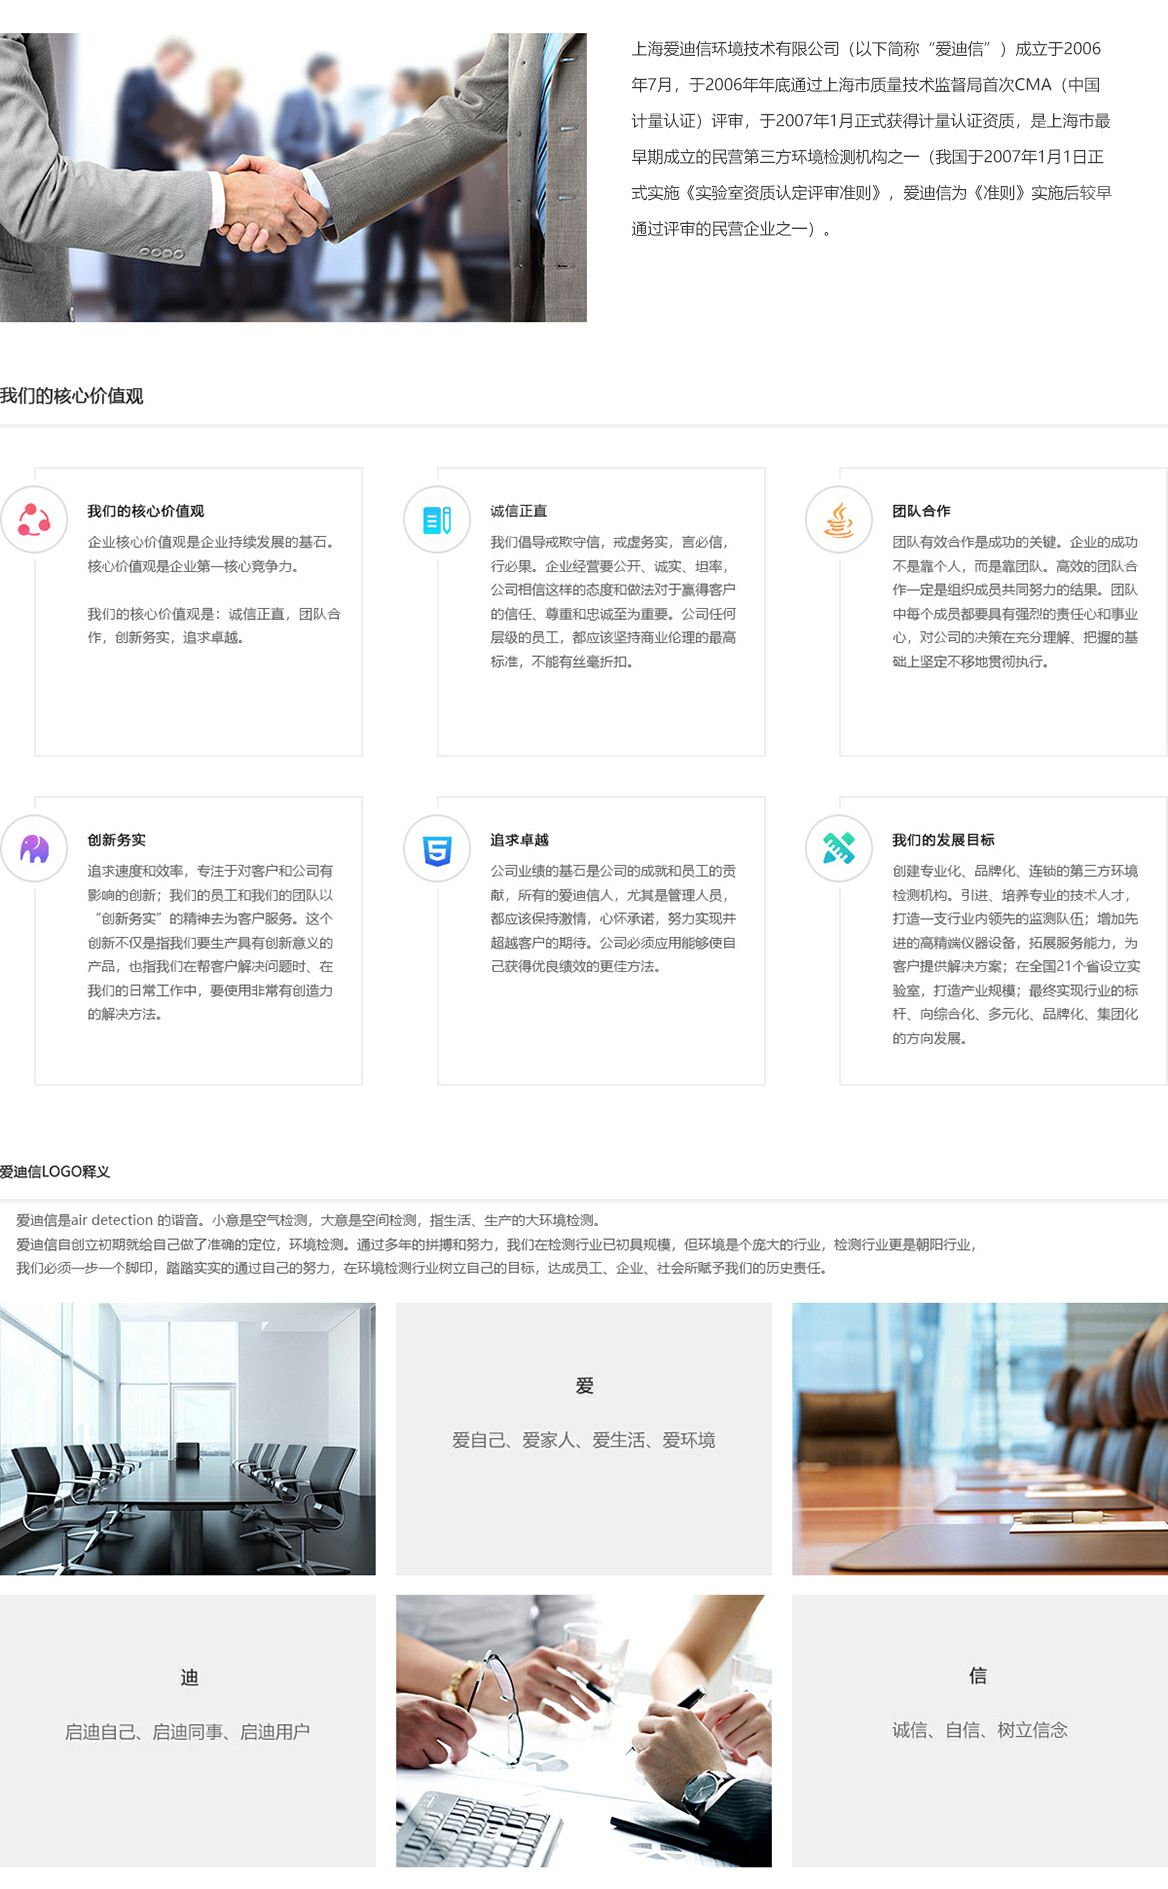Screen dimensions: 1168x1889
Task: Click the 我们的发展目标 card title
Action: [943, 840]
